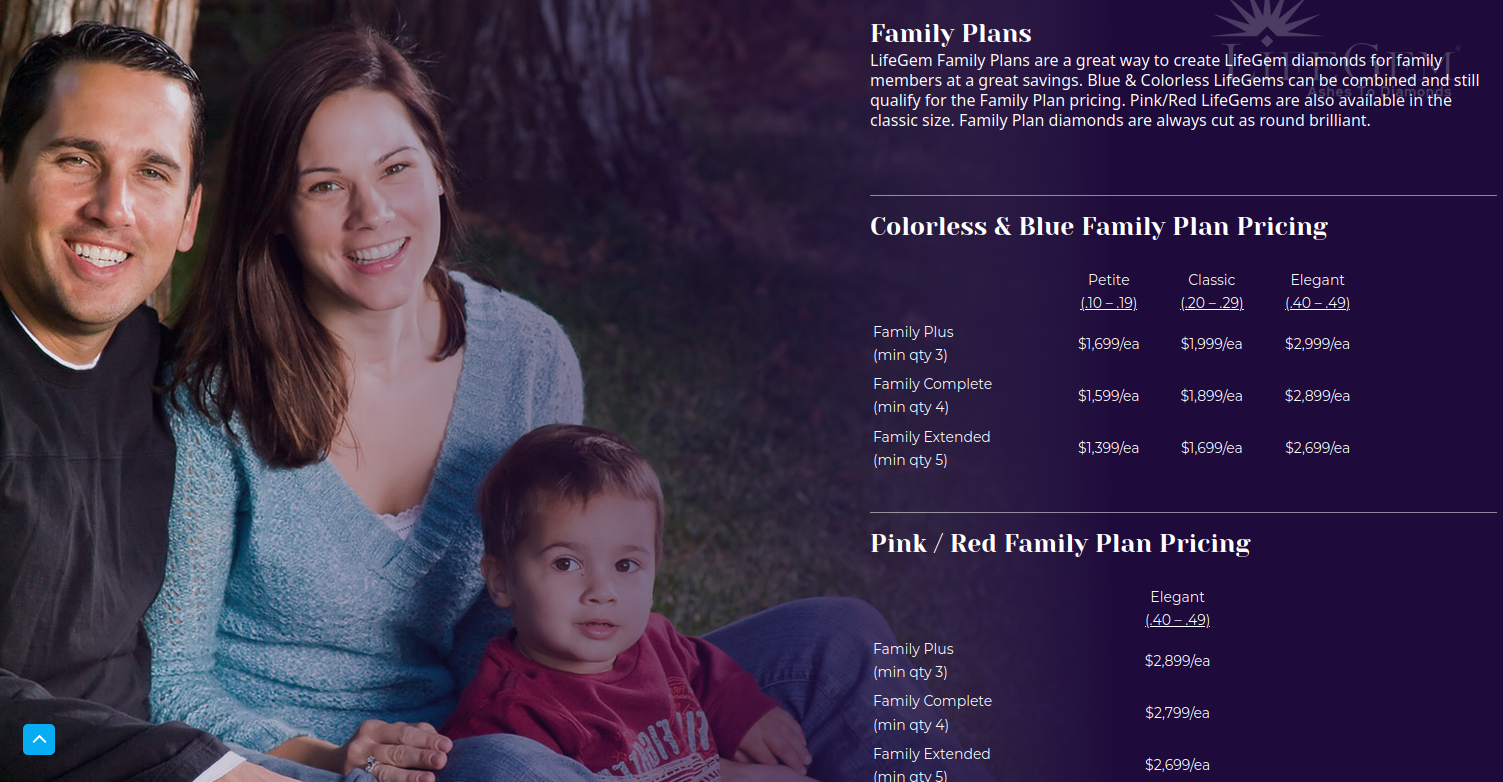Open the Colorless & Blue Elegant (.40 – .49) link

(1317, 303)
